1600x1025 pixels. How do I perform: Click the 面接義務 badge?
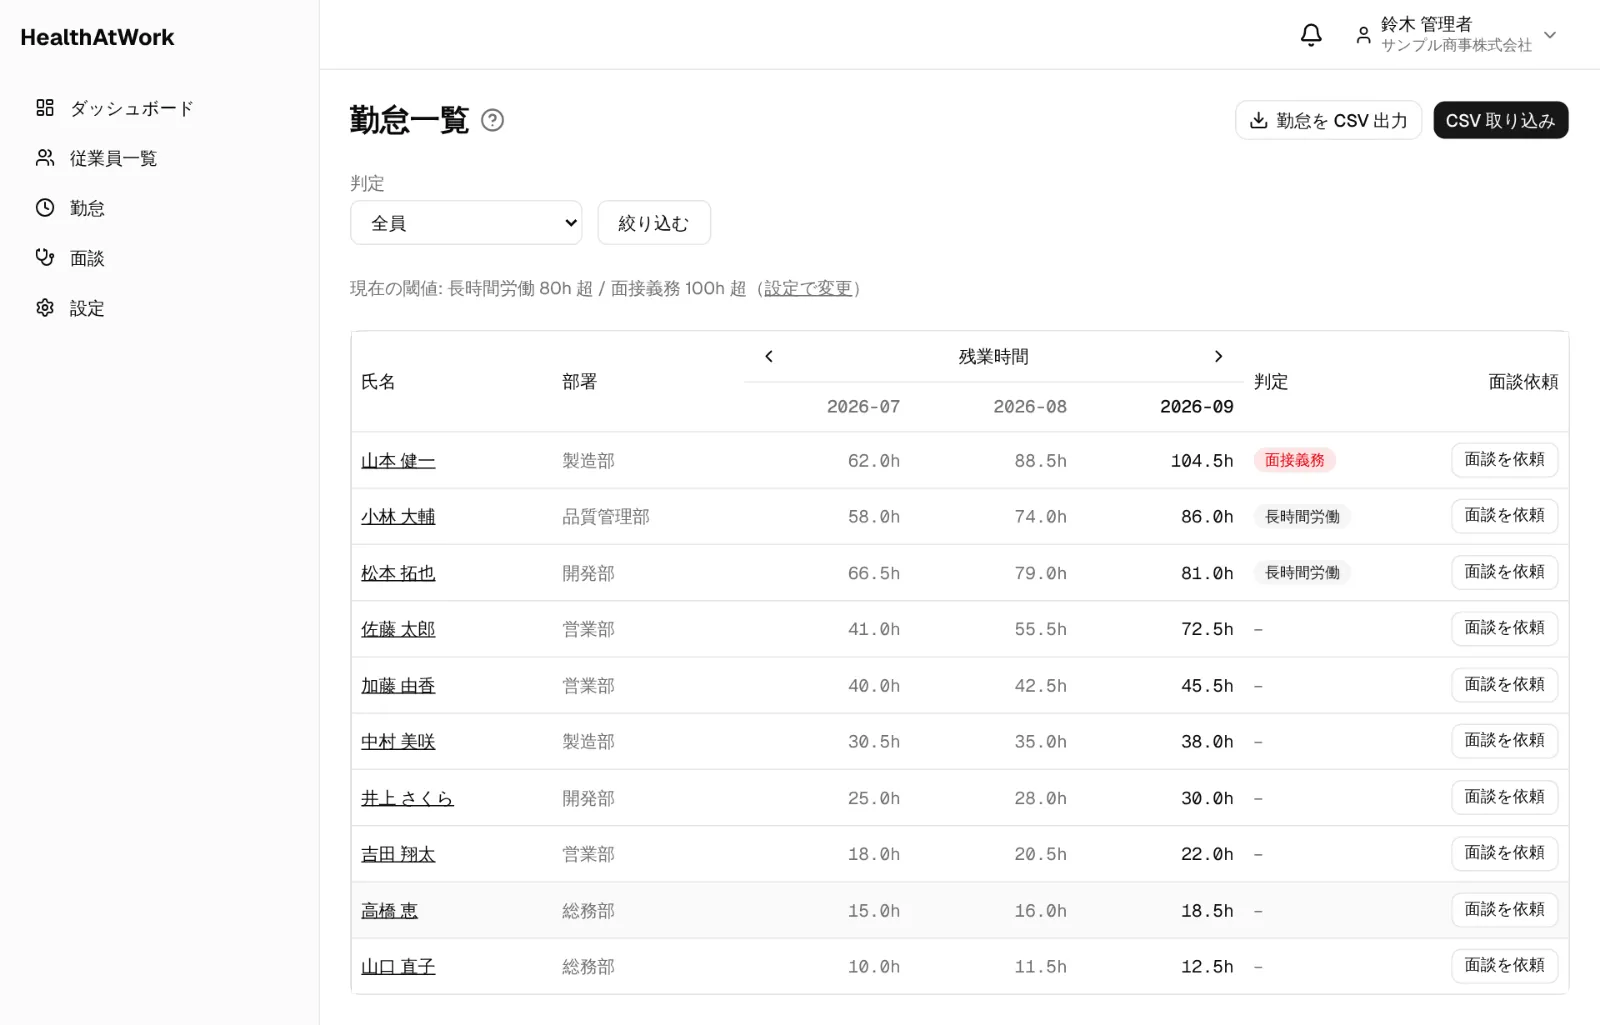click(x=1294, y=460)
